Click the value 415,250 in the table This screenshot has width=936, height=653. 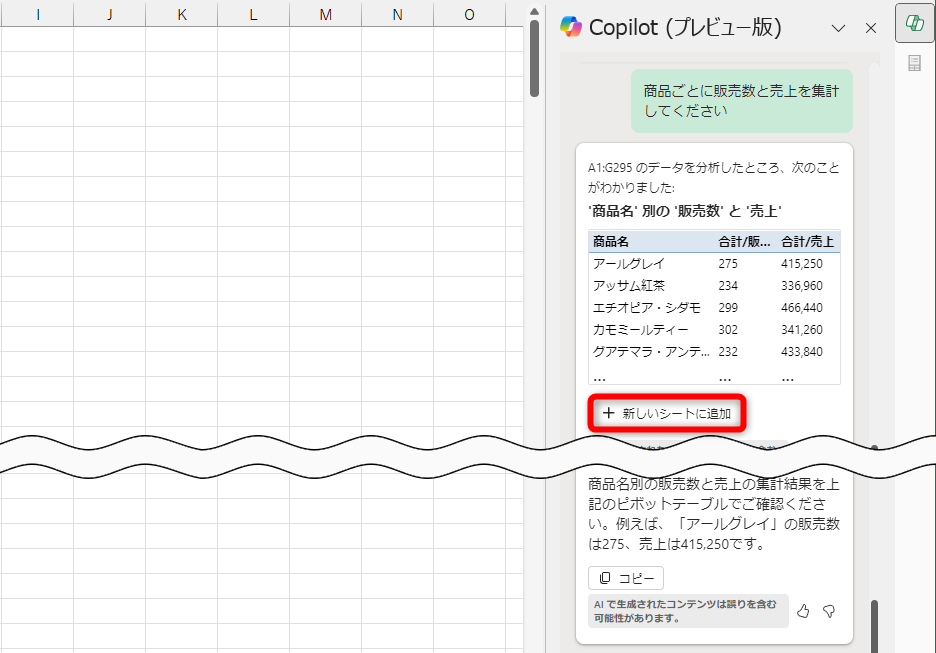pos(802,263)
